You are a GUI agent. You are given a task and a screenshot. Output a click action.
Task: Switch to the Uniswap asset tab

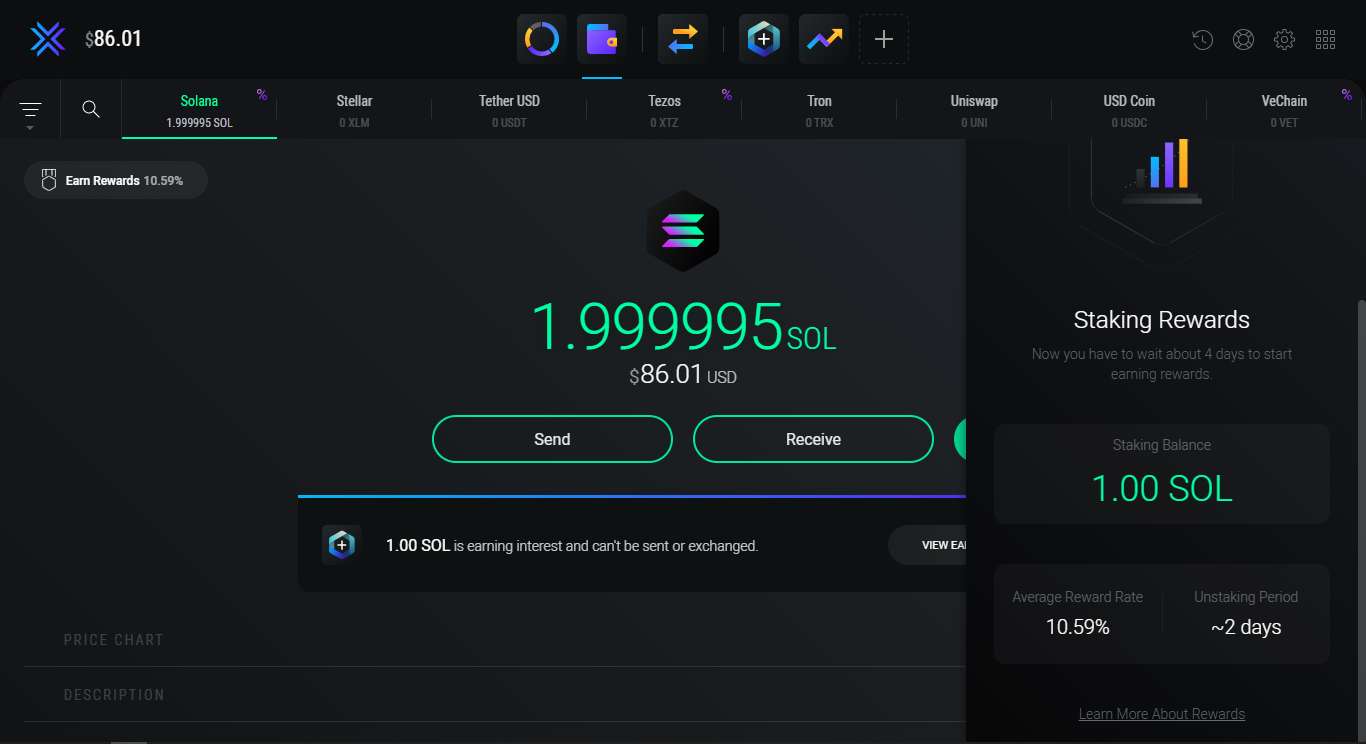click(x=973, y=110)
